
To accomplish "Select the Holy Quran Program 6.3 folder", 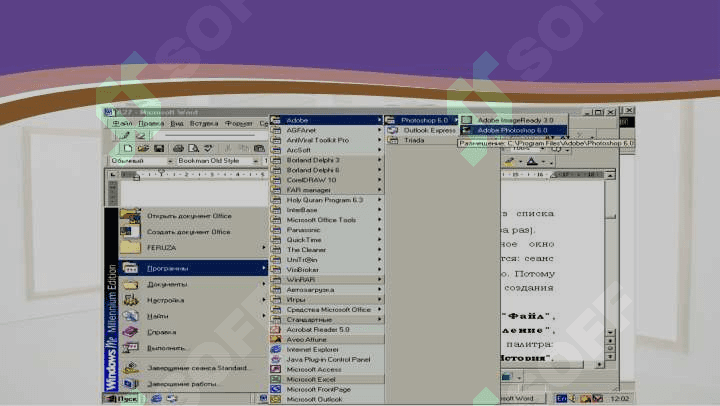I will pyautogui.click(x=326, y=200).
